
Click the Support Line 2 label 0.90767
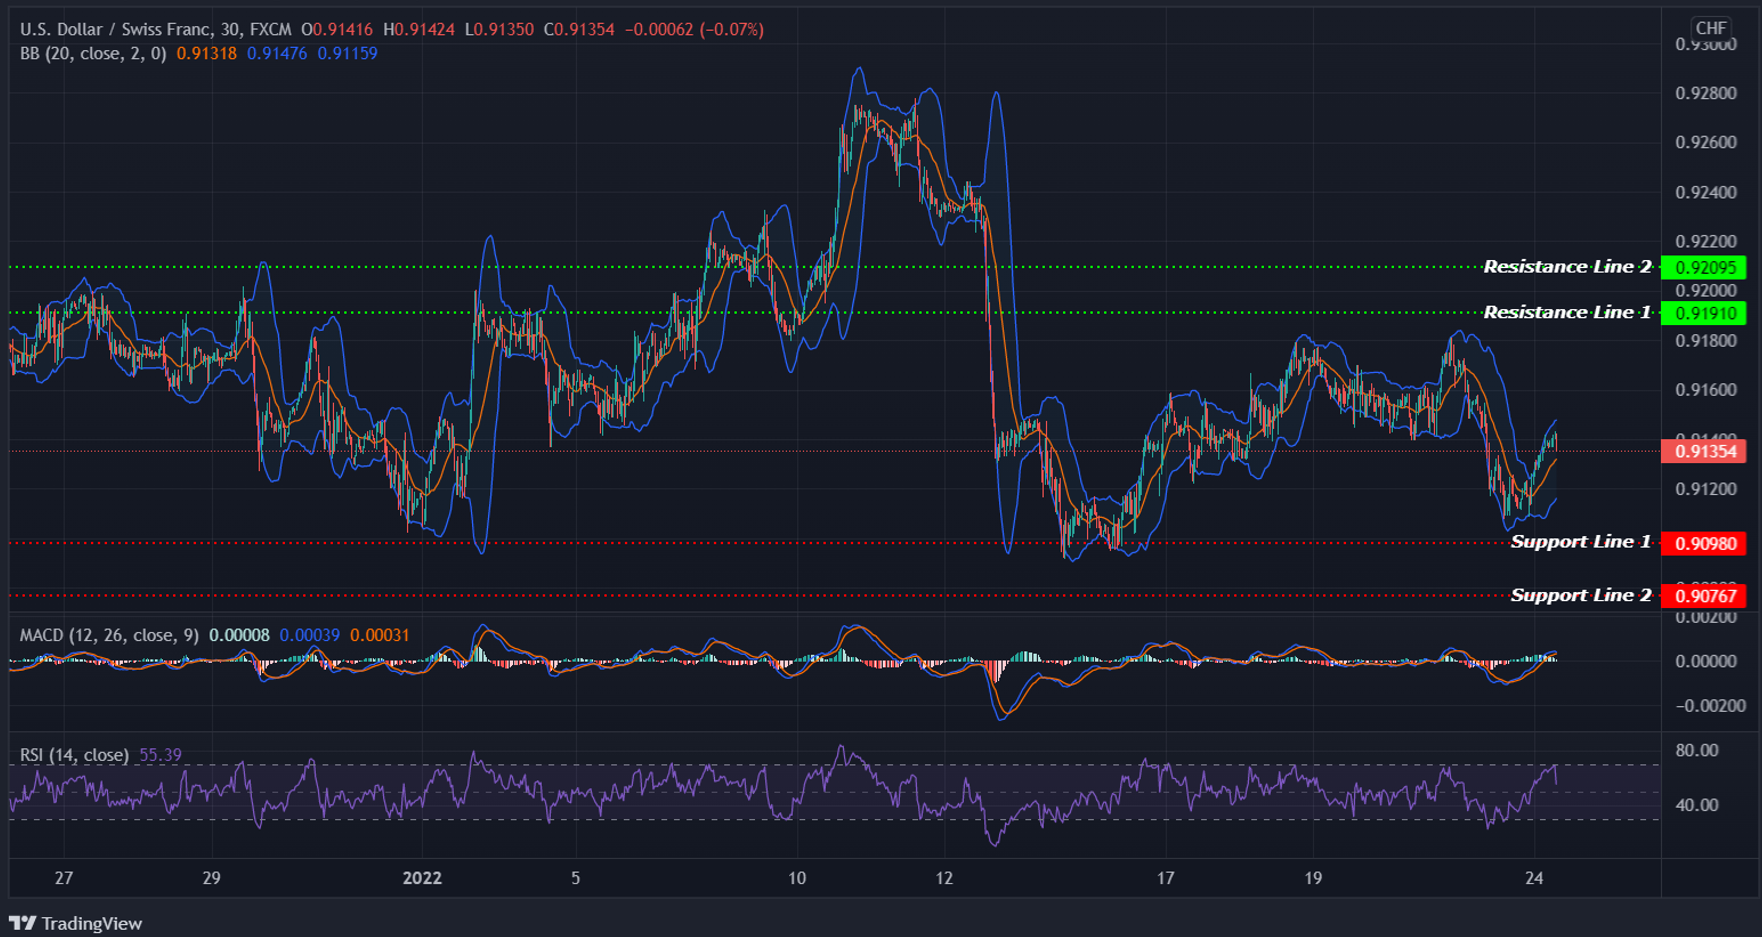click(1705, 595)
